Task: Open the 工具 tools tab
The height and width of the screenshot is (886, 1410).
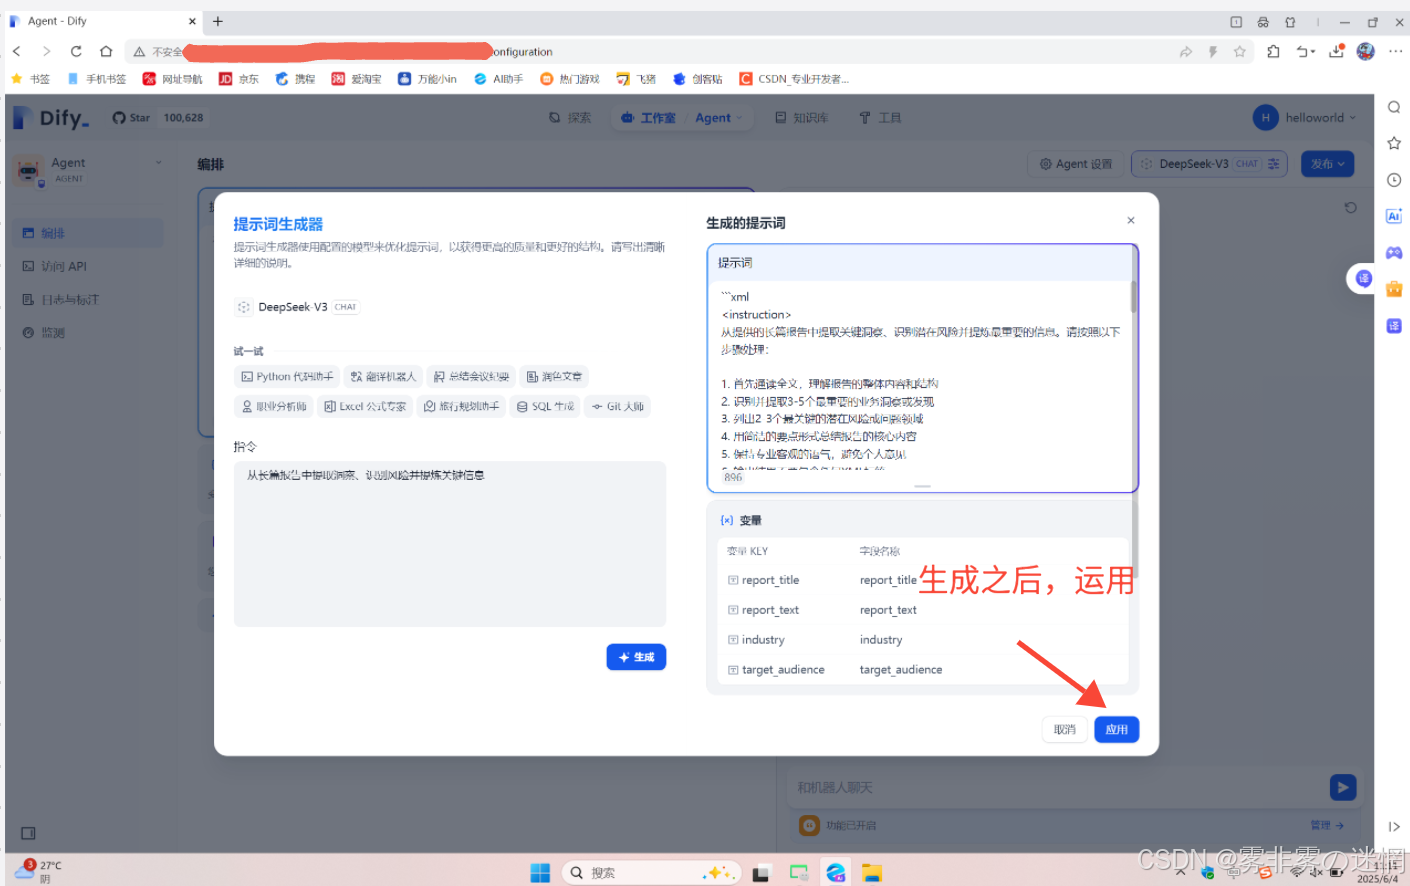Action: 880,118
